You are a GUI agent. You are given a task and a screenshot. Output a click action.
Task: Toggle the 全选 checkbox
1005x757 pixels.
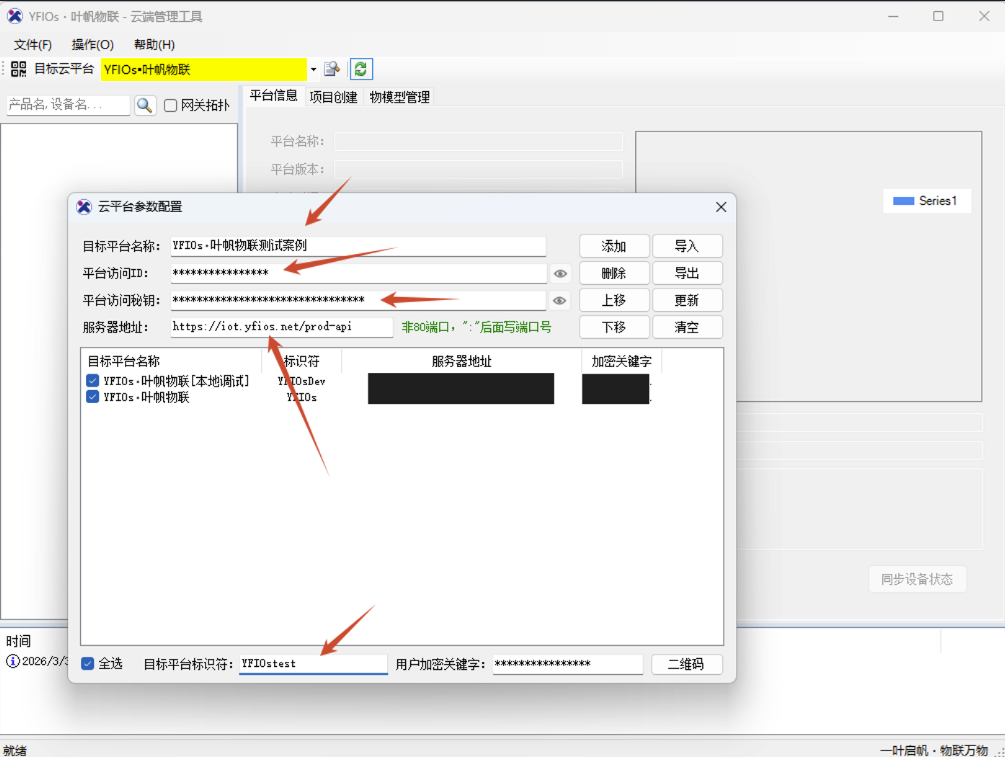[88, 663]
